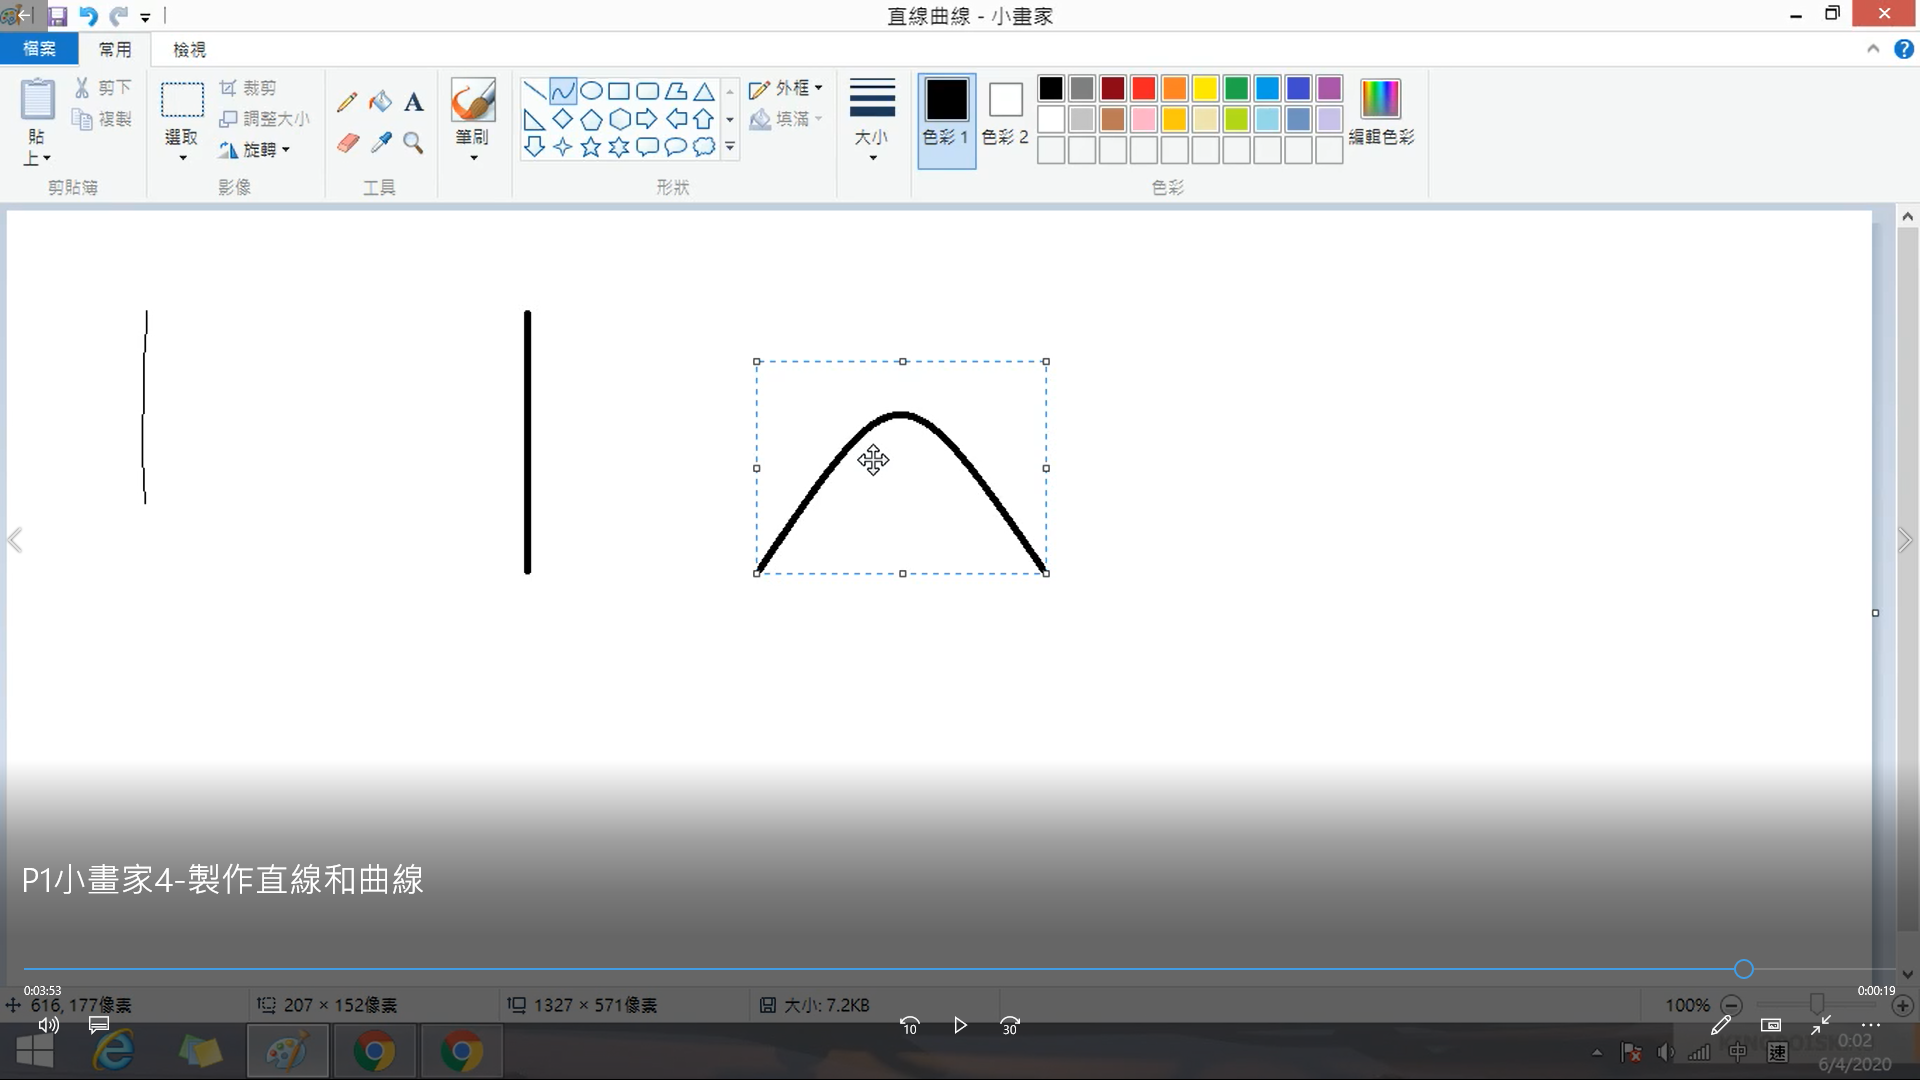1920x1080 pixels.
Task: Select Color 1 as active color
Action: pyautogui.click(x=946, y=120)
